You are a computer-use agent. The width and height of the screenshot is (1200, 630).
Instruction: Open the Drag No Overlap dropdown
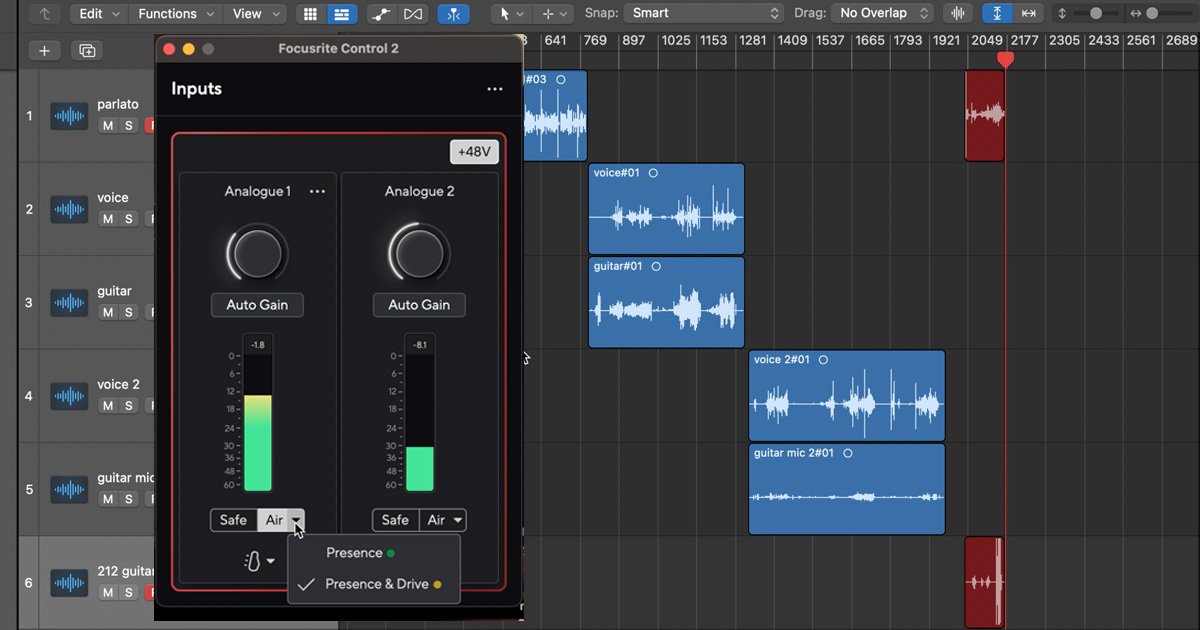882,14
